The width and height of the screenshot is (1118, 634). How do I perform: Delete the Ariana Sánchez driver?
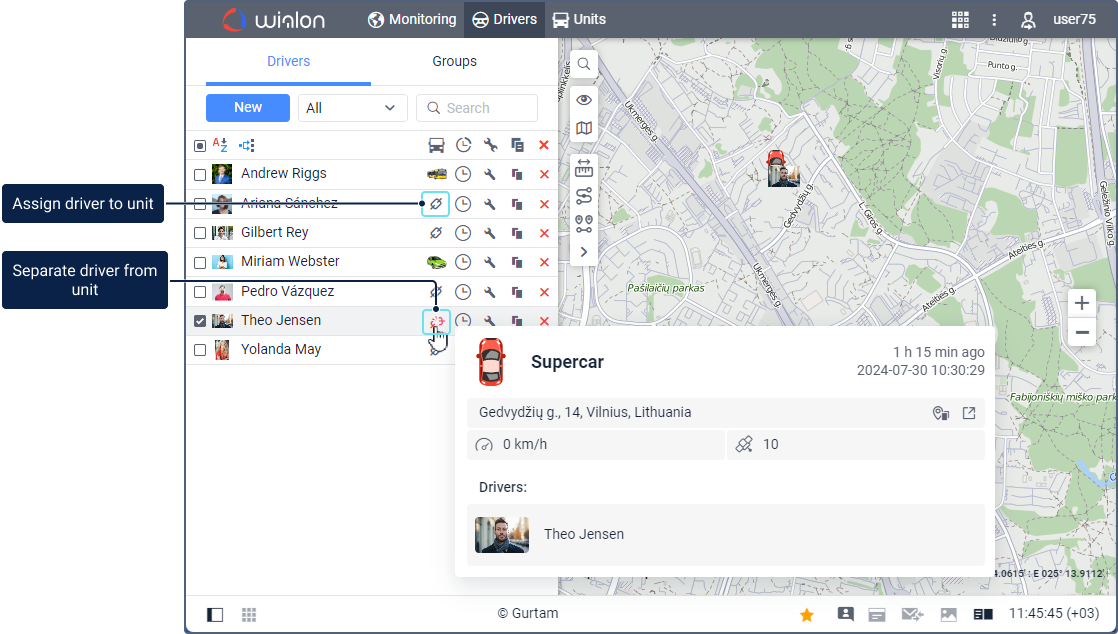pyautogui.click(x=544, y=204)
